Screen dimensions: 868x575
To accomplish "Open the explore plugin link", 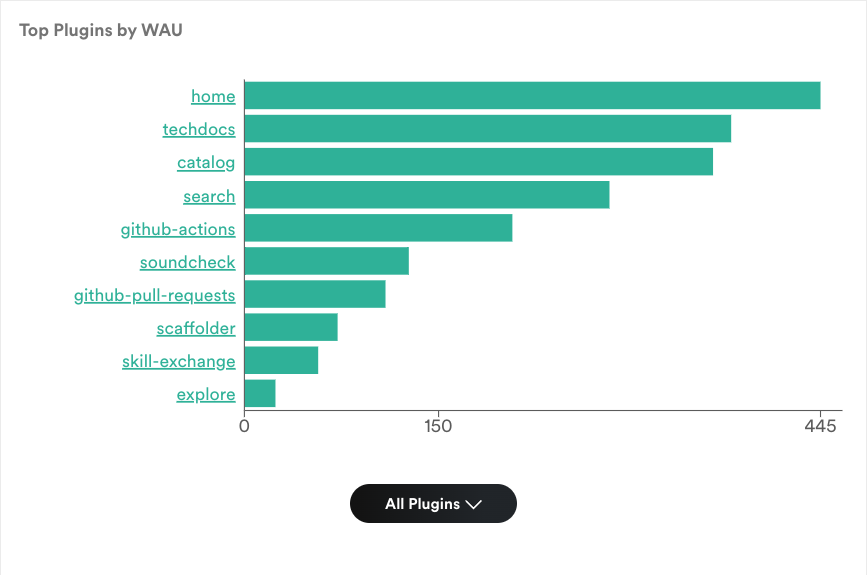I will click(x=206, y=395).
